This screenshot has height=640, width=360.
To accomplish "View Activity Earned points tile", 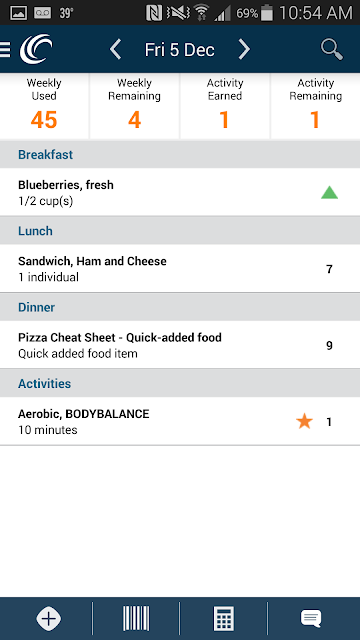I will coord(224,106).
